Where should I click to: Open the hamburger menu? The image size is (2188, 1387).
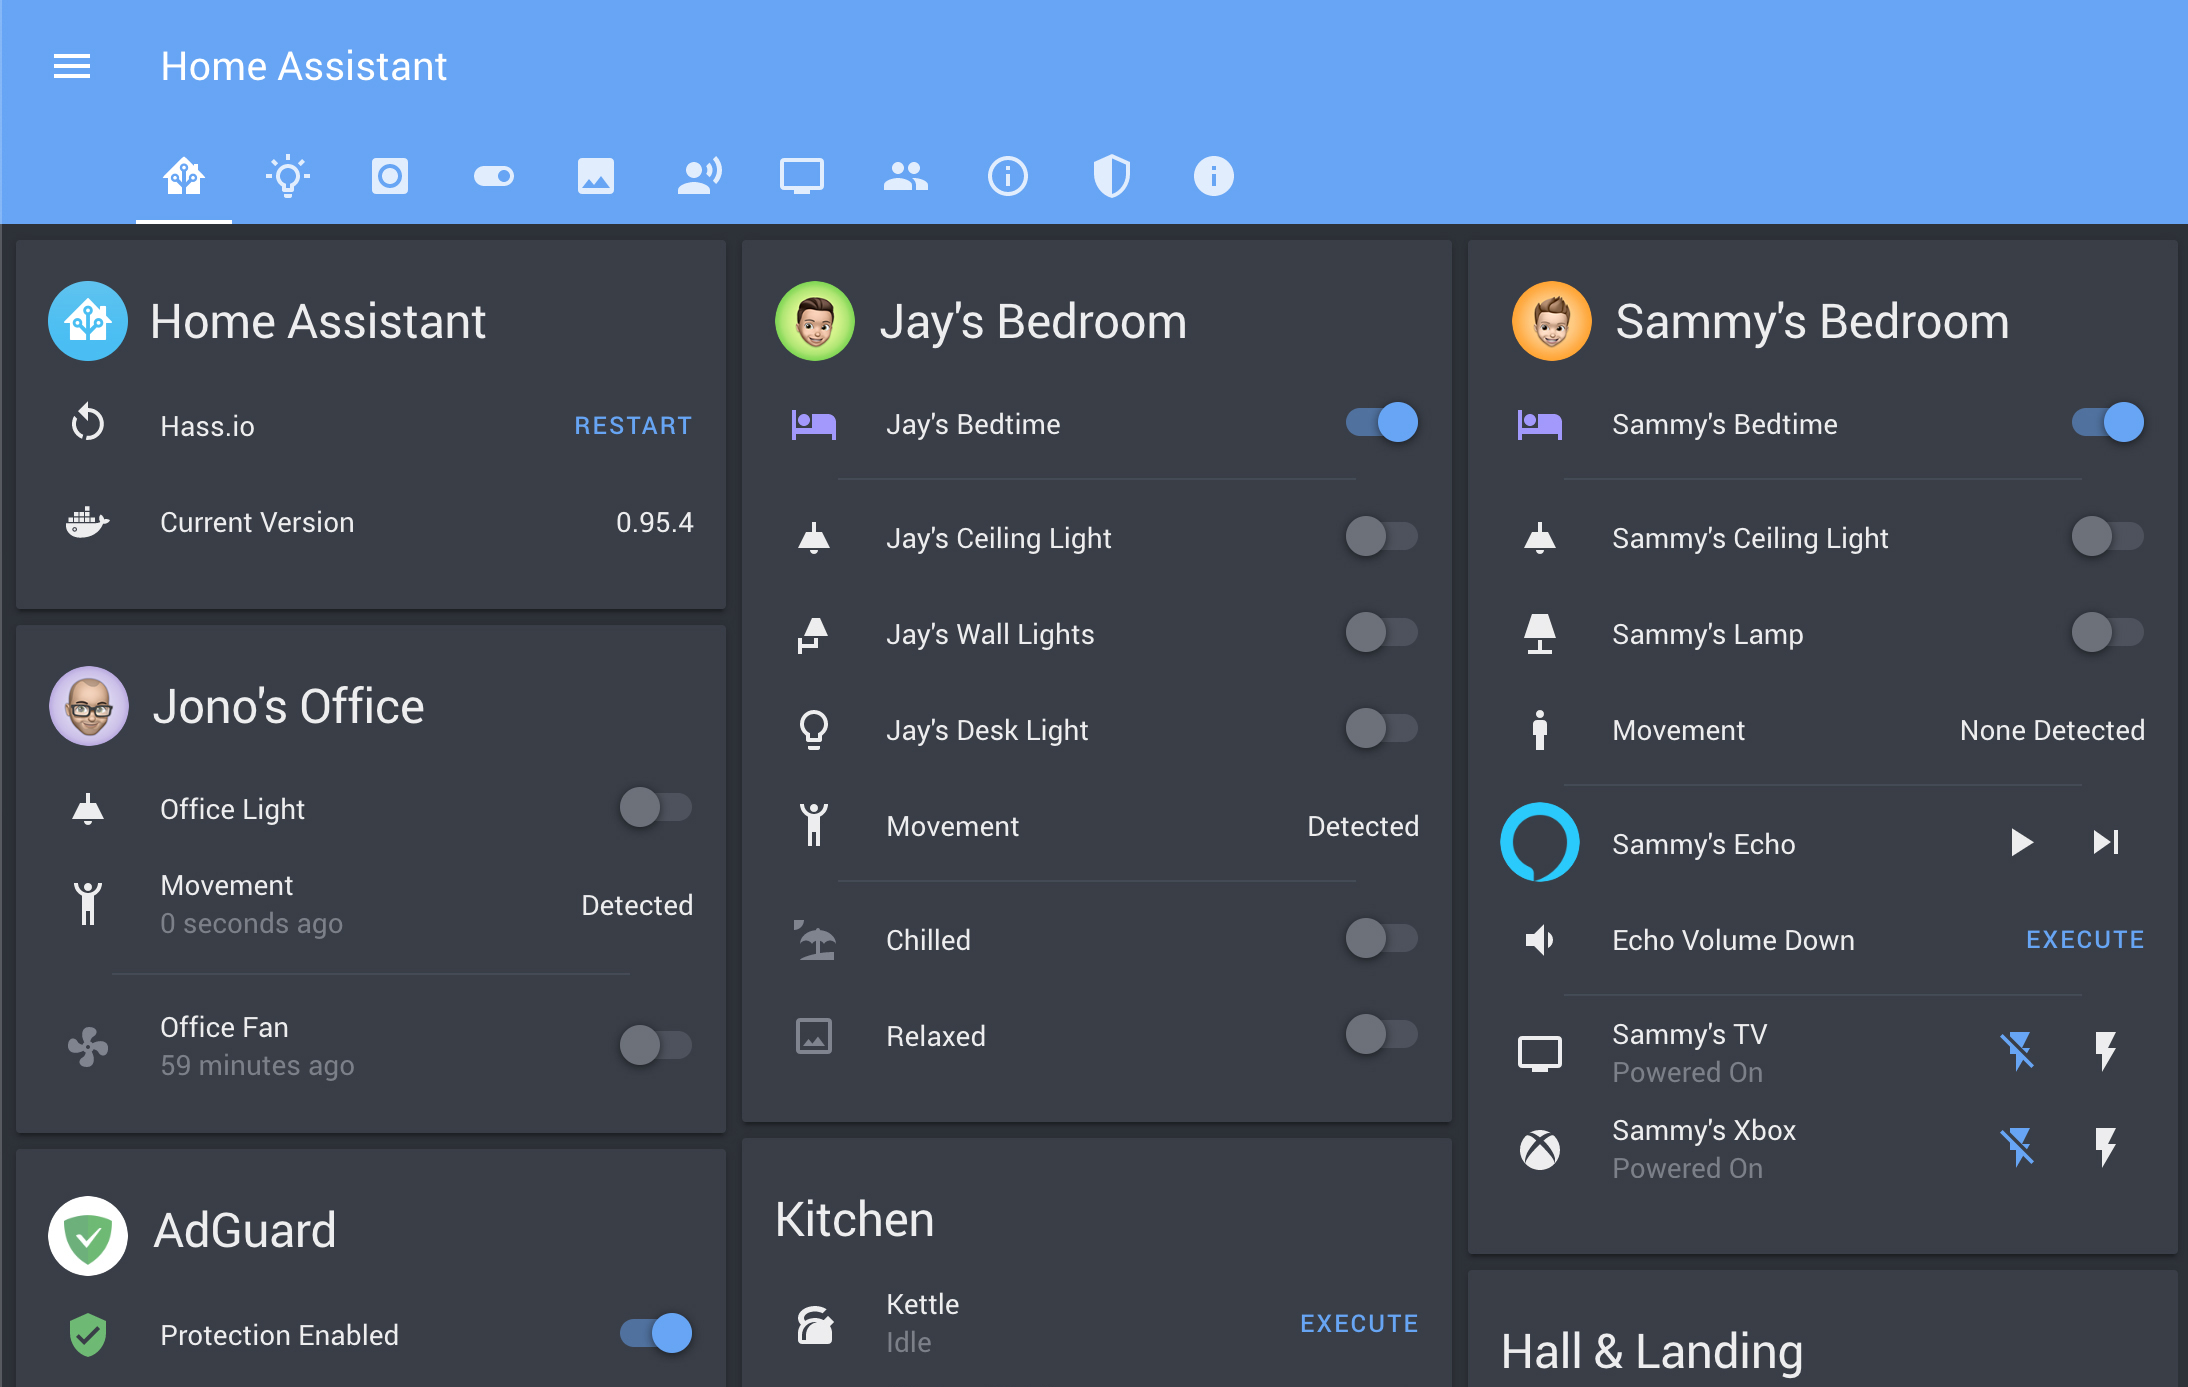click(72, 66)
